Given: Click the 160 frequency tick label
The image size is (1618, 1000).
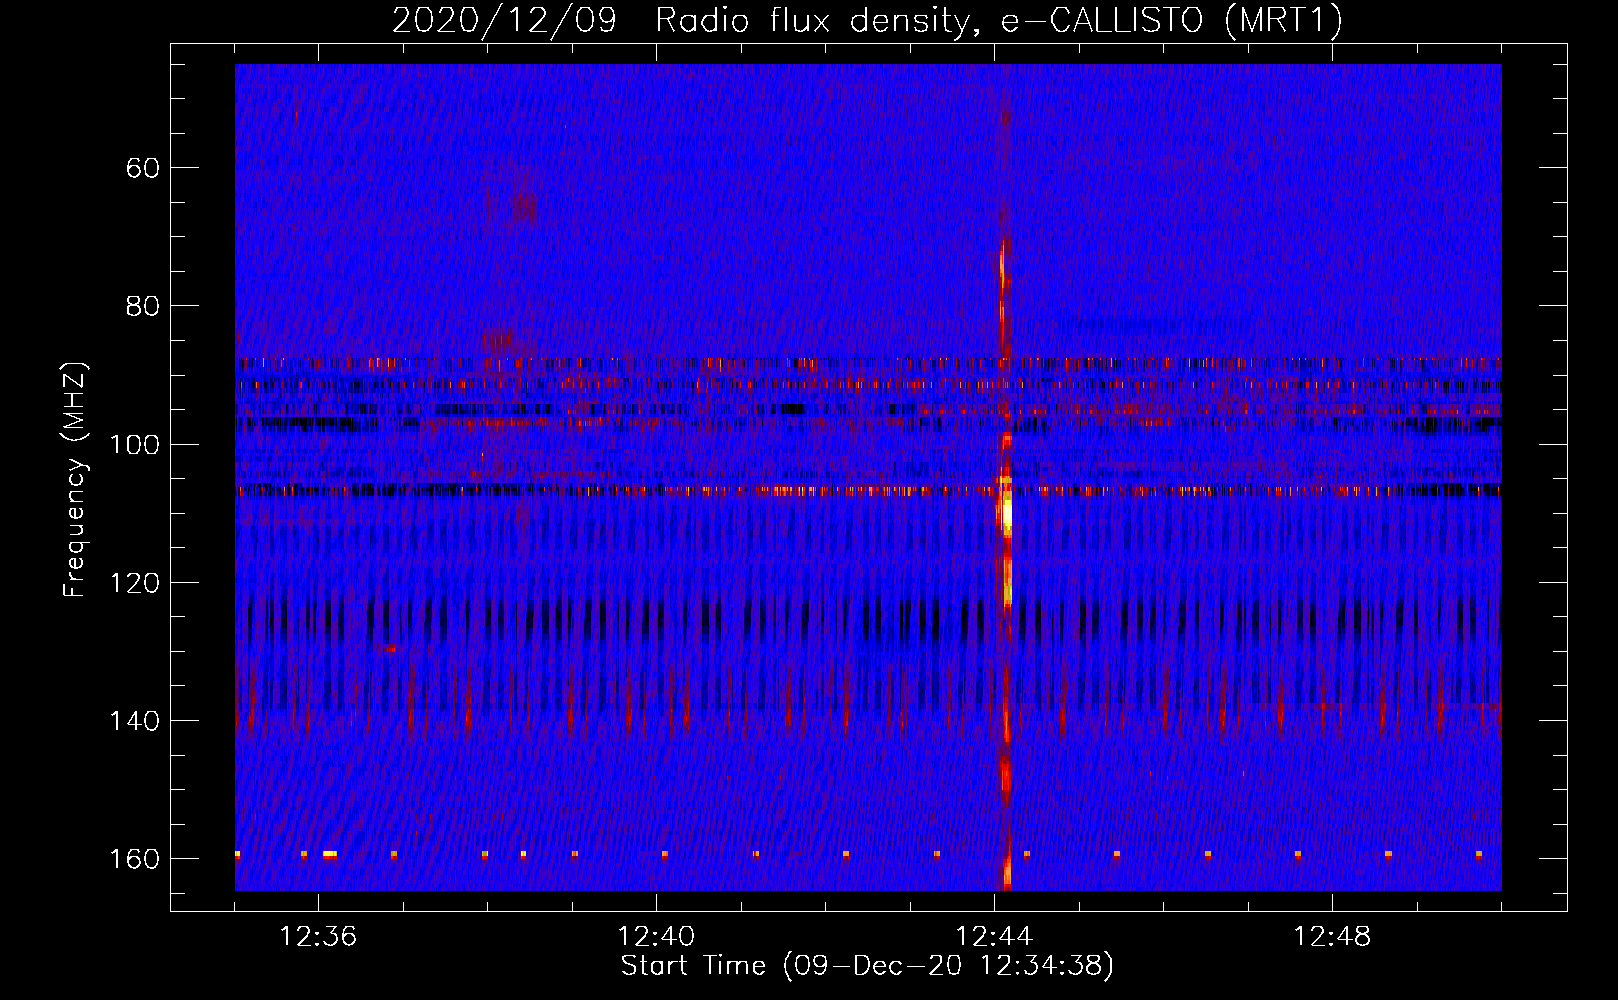Looking at the screenshot, I should [x=135, y=859].
